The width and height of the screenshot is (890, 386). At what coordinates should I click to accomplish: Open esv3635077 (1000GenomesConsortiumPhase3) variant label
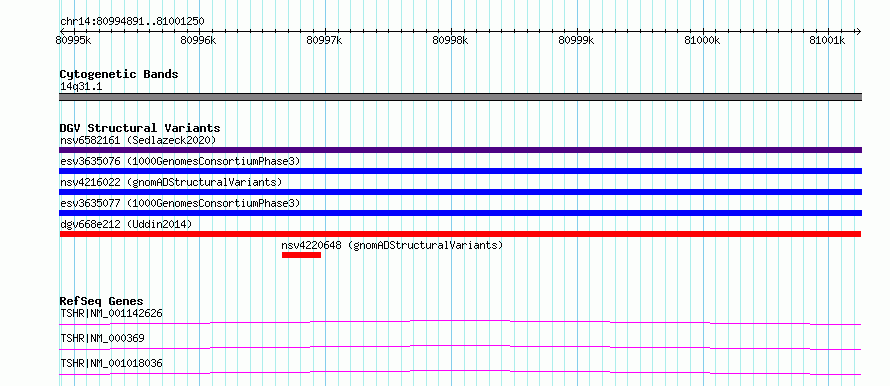click(x=180, y=203)
